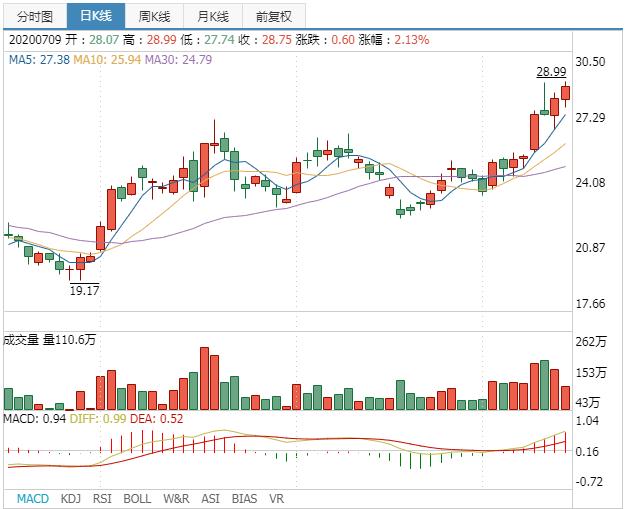Select the BIAS indicator
The height and width of the screenshot is (509, 627).
[244, 497]
